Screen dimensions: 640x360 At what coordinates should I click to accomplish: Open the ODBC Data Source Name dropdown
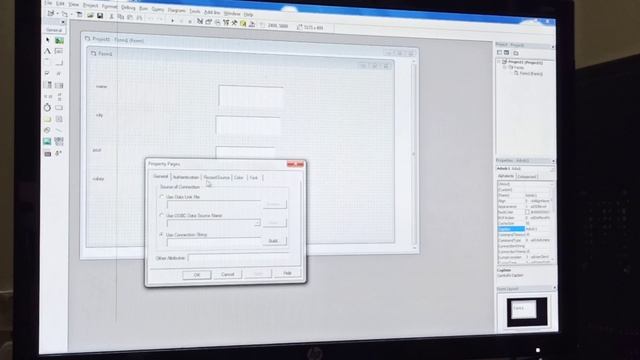tap(257, 223)
